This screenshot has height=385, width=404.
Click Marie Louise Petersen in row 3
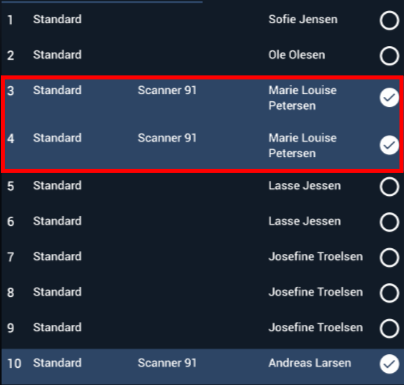coord(302,98)
